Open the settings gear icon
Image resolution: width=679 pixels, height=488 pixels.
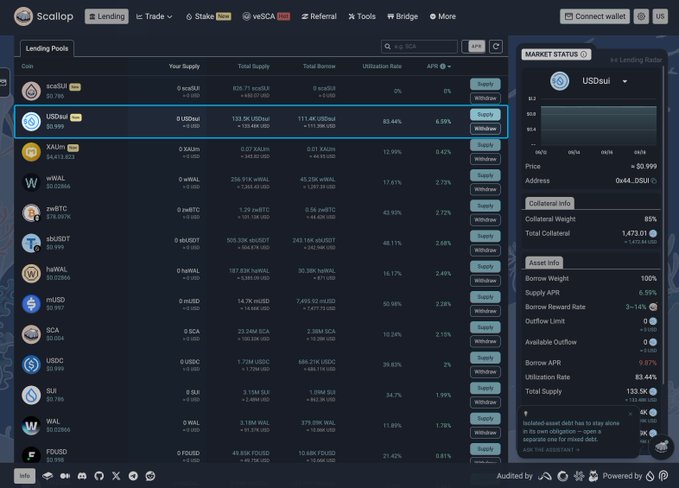tap(641, 16)
